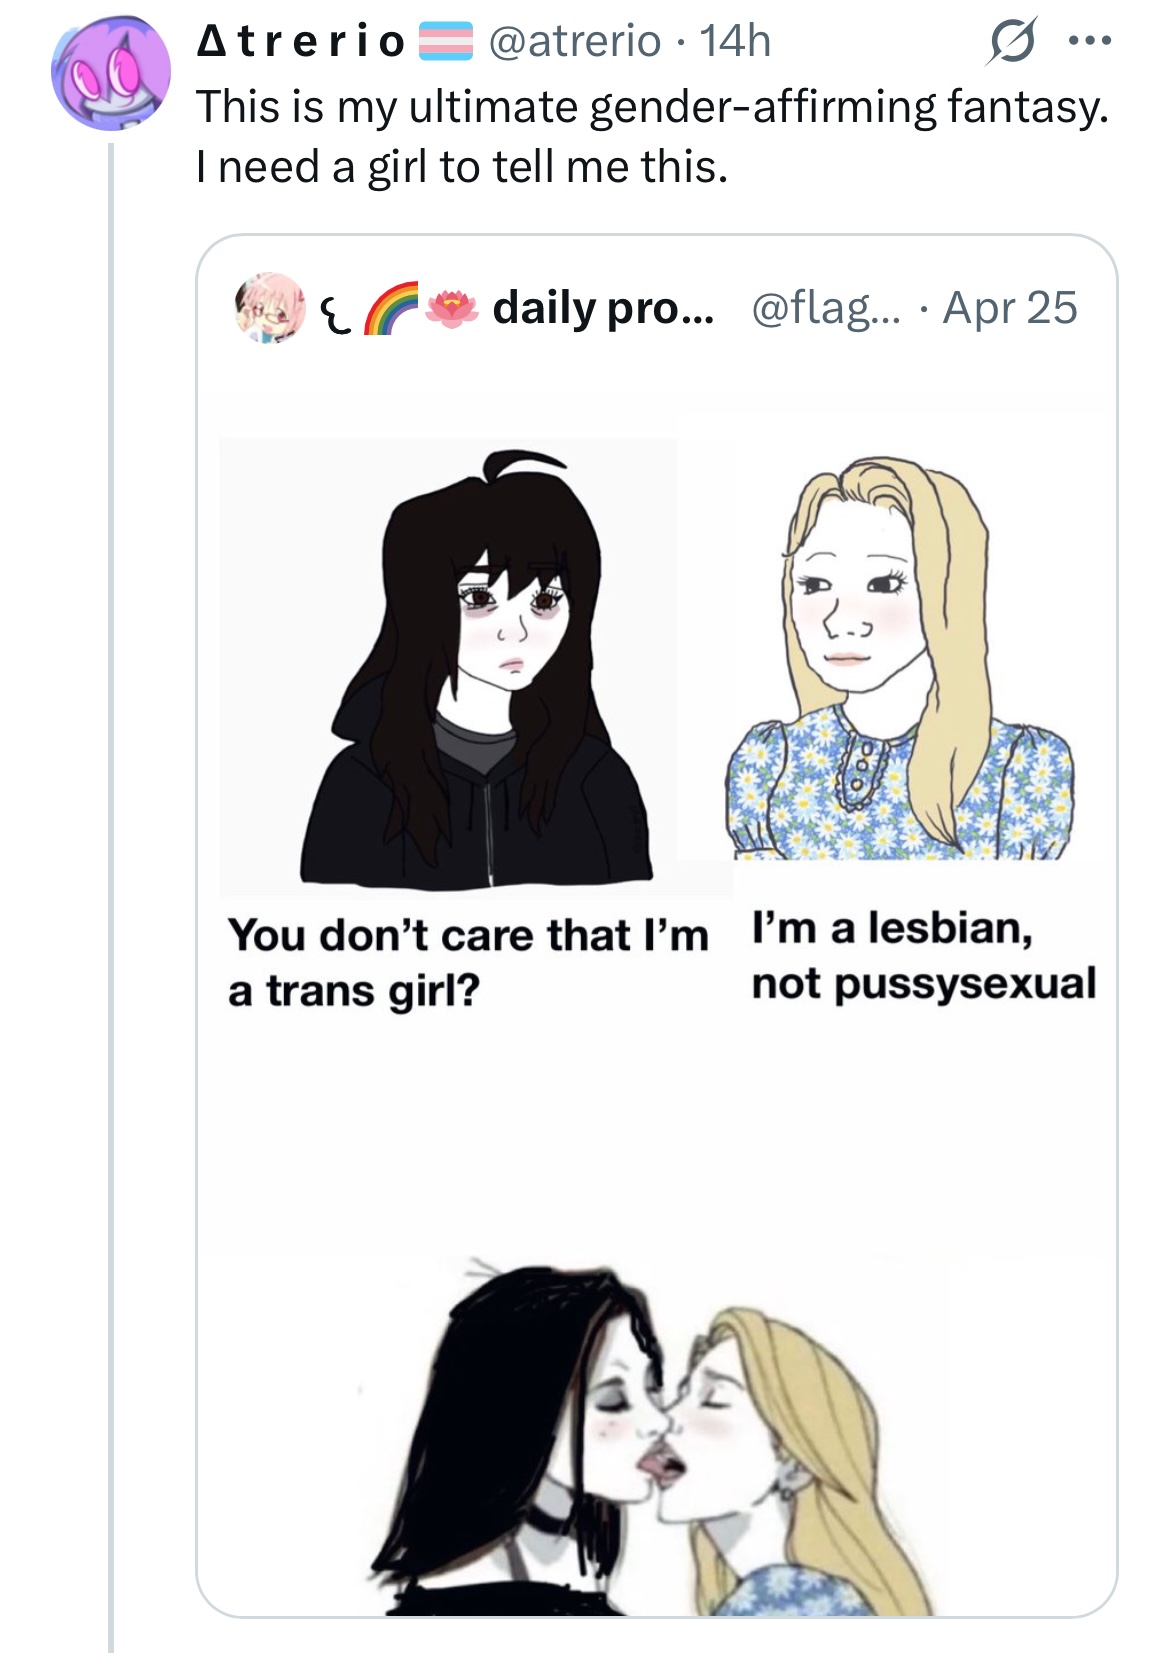Open the quoted tweet's pink-haired avatar
1170x1653 pixels.
[270, 308]
